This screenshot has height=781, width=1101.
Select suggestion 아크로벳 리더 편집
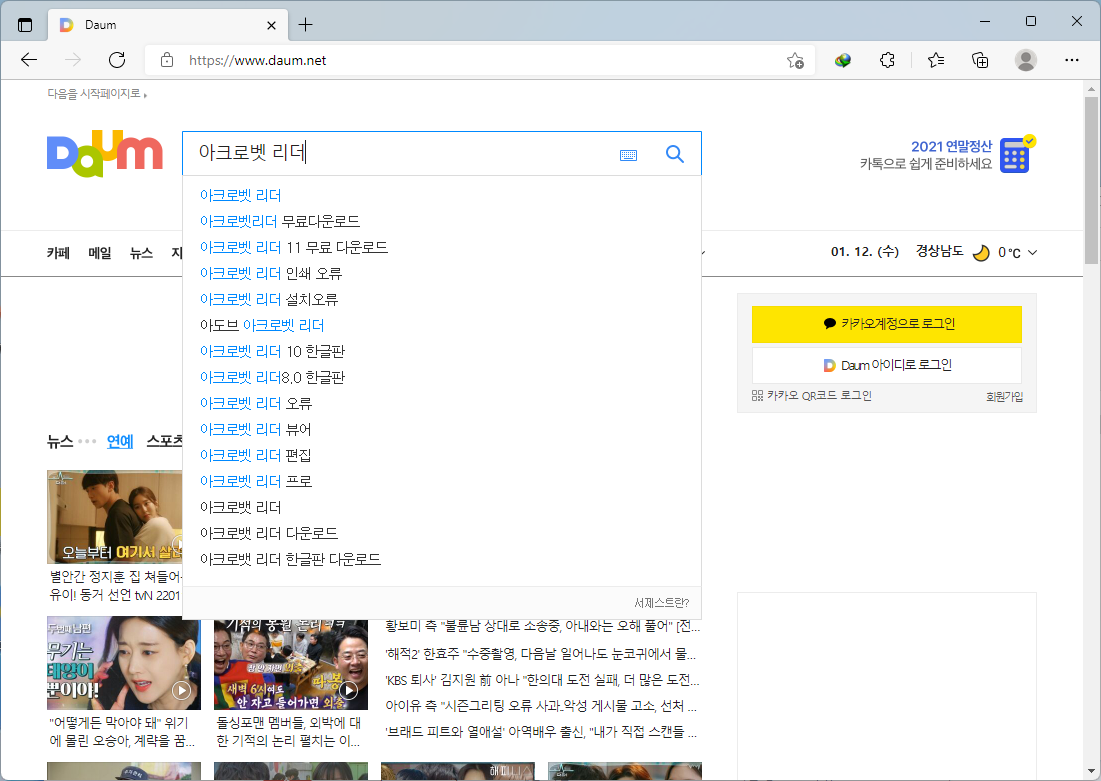pos(255,455)
